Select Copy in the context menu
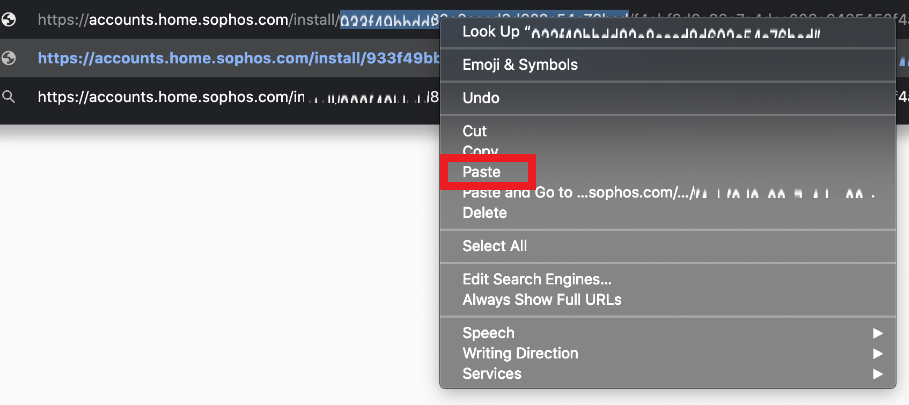Image resolution: width=909 pixels, height=405 pixels. coord(480,151)
